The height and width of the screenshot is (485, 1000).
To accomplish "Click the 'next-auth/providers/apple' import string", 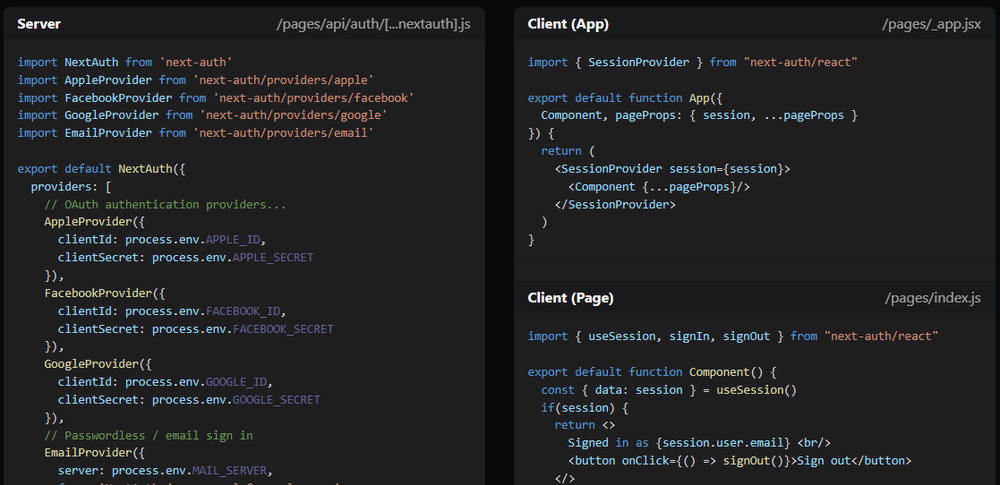I will [x=283, y=80].
